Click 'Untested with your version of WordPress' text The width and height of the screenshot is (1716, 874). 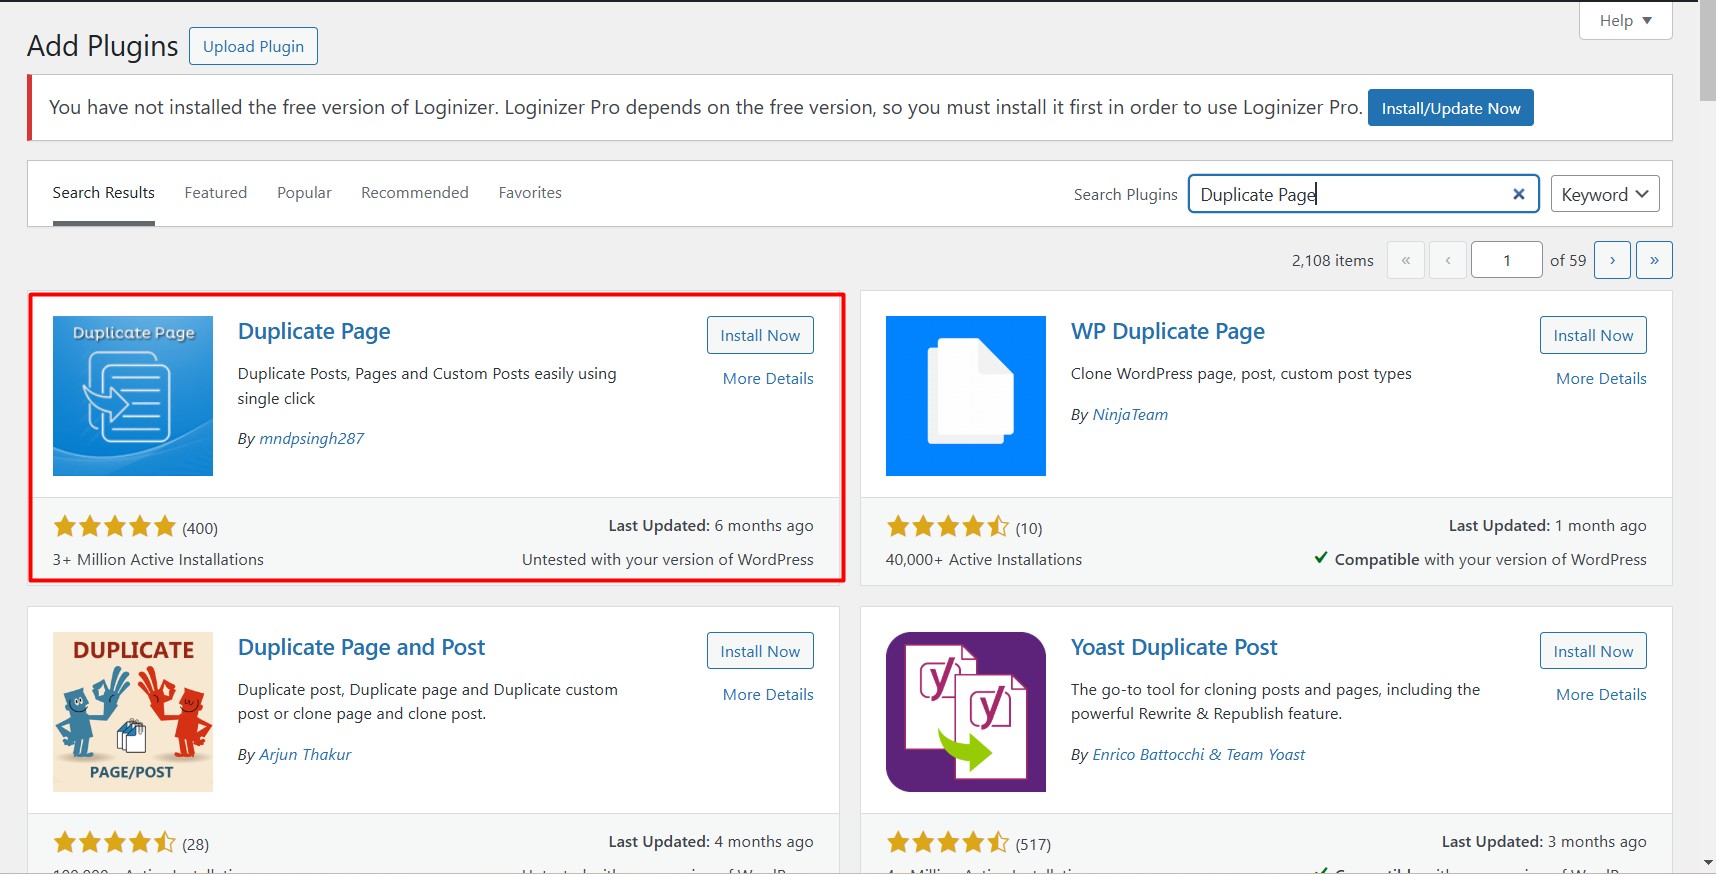point(667,560)
